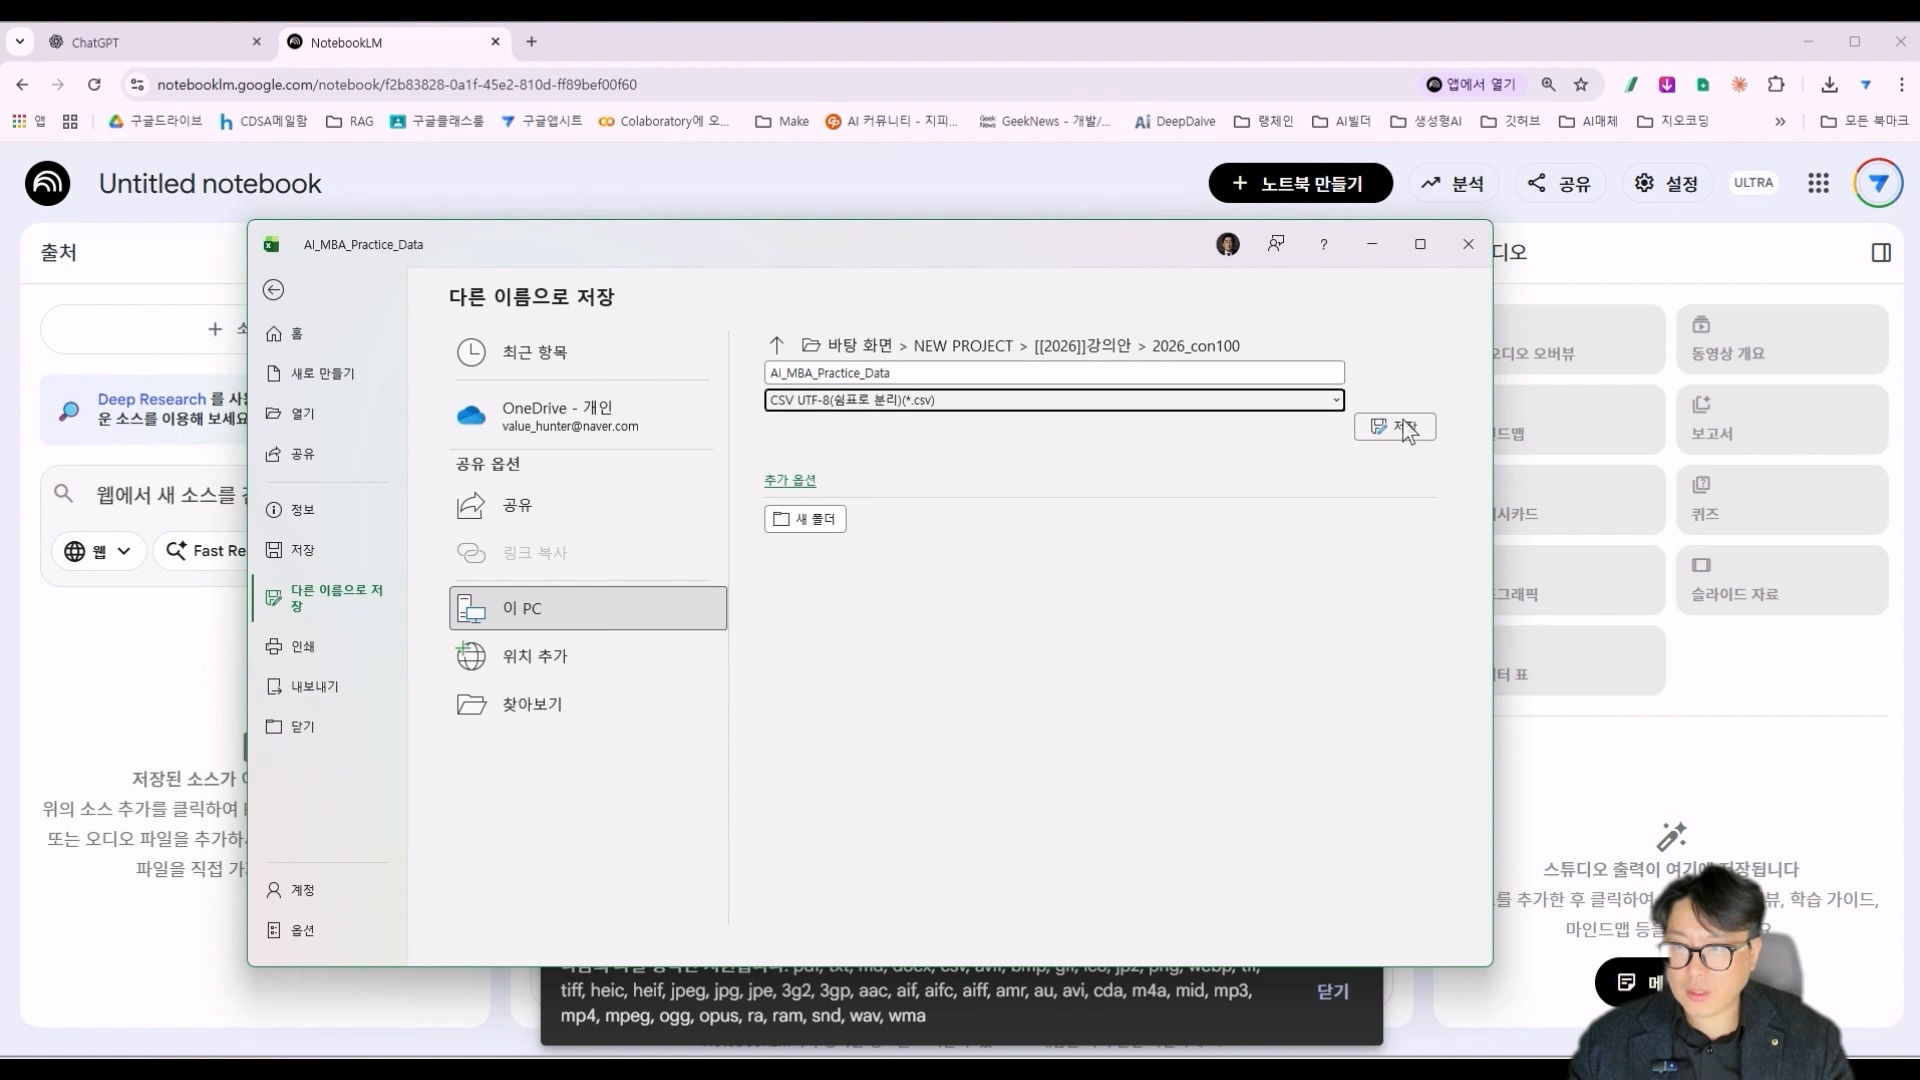
Task: Click the 노트북 만들기 button
Action: 1299,183
